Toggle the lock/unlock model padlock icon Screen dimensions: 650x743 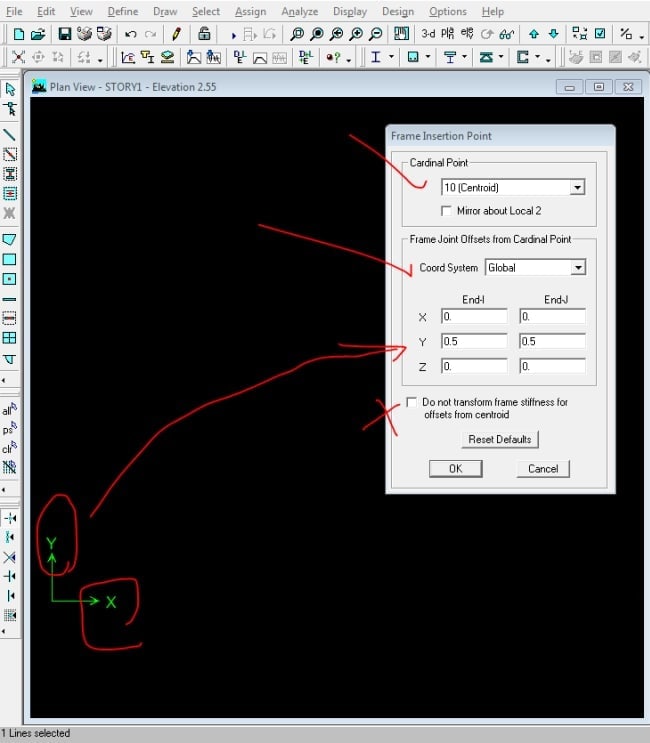(204, 34)
